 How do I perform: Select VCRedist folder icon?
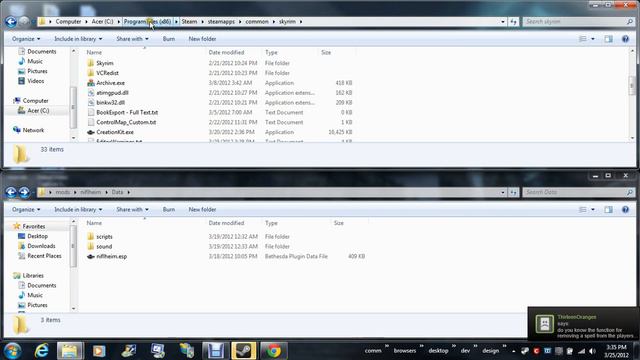click(x=91, y=73)
